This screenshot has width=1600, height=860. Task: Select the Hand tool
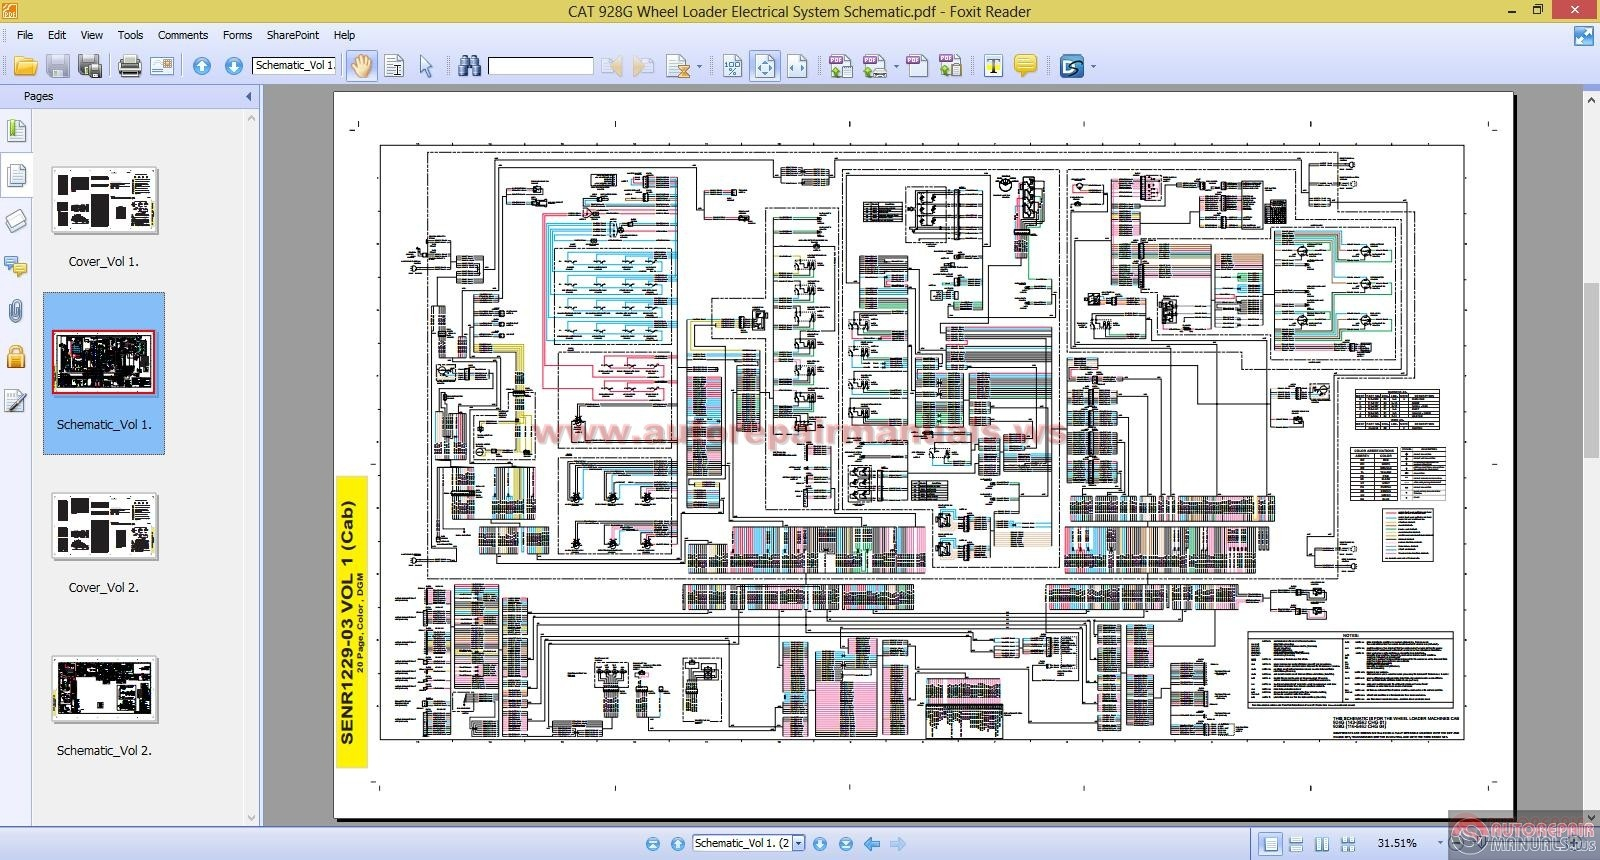tap(361, 67)
